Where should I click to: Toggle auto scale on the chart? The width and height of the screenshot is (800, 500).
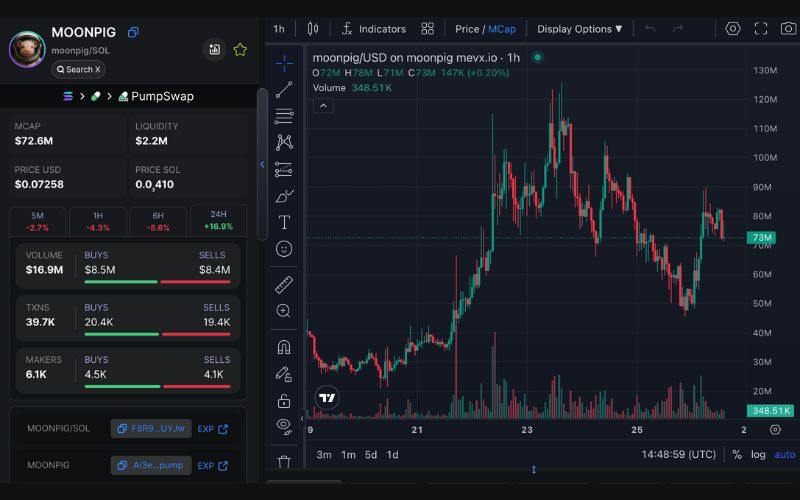(x=785, y=454)
